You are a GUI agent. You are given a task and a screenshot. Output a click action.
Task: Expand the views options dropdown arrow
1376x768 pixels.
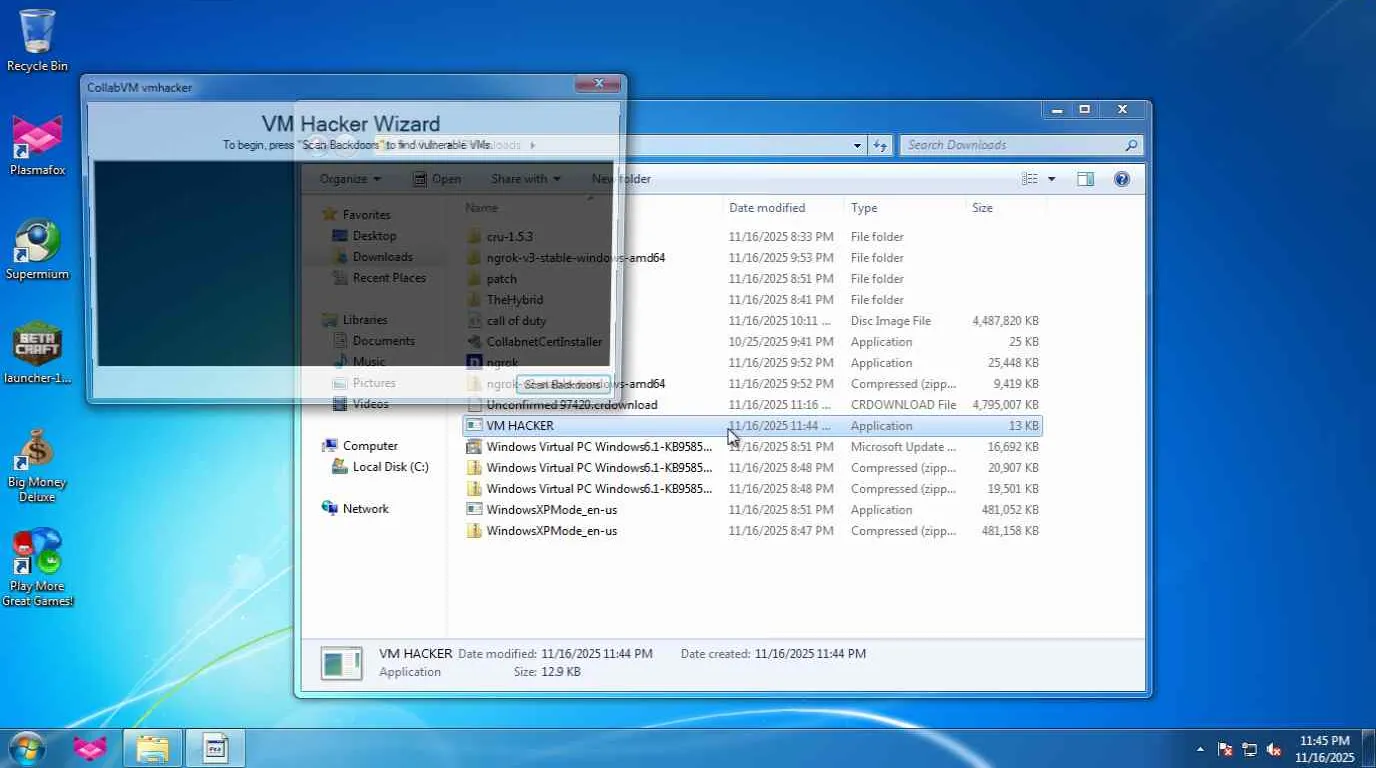[1051, 179]
